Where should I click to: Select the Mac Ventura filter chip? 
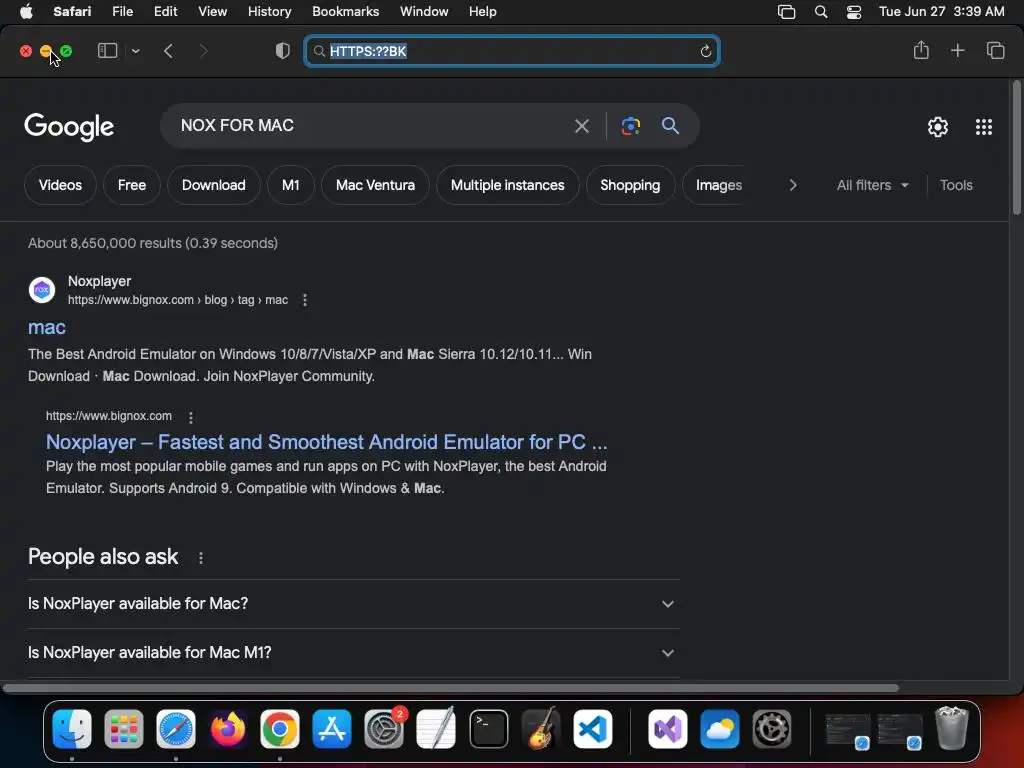[376, 185]
